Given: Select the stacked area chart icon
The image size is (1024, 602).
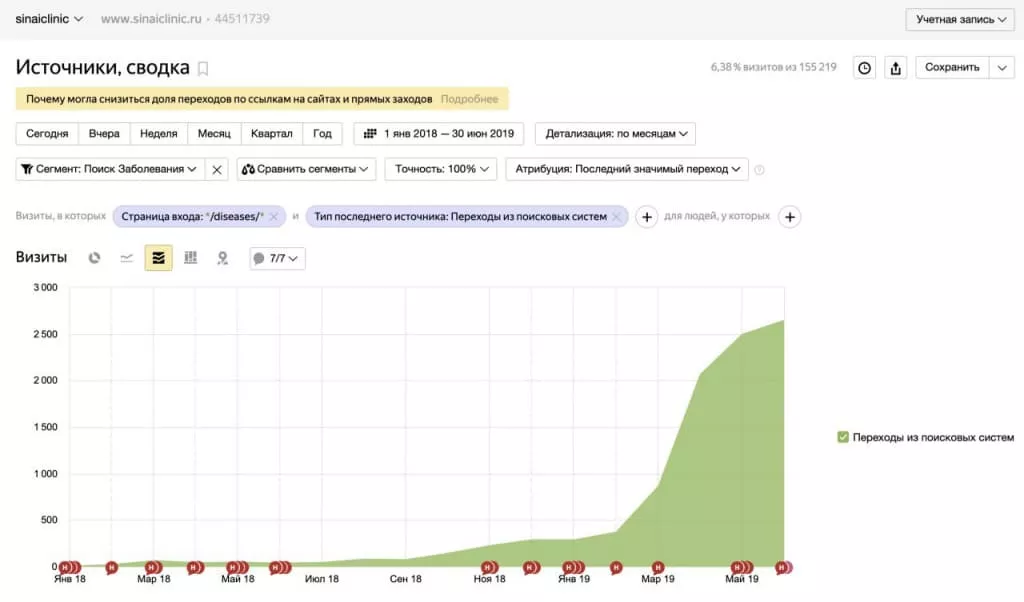Looking at the screenshot, I should tap(158, 258).
